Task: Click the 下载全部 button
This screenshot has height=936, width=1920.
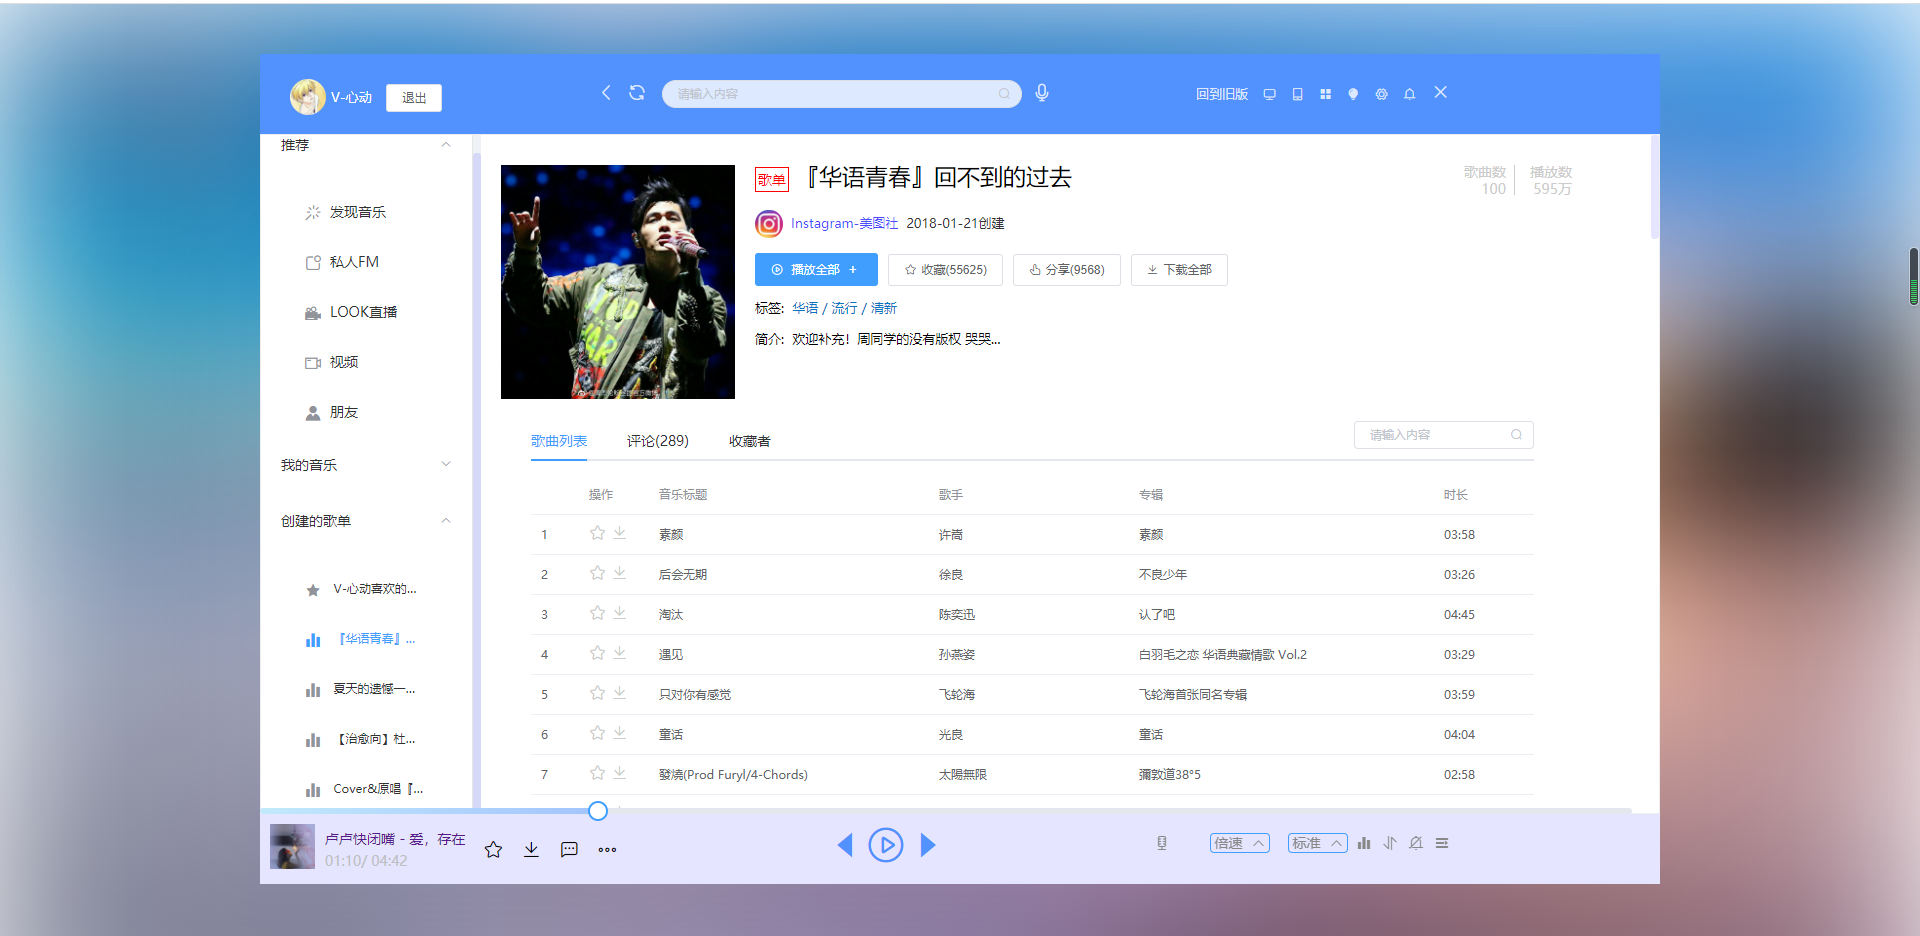Action: [1179, 270]
